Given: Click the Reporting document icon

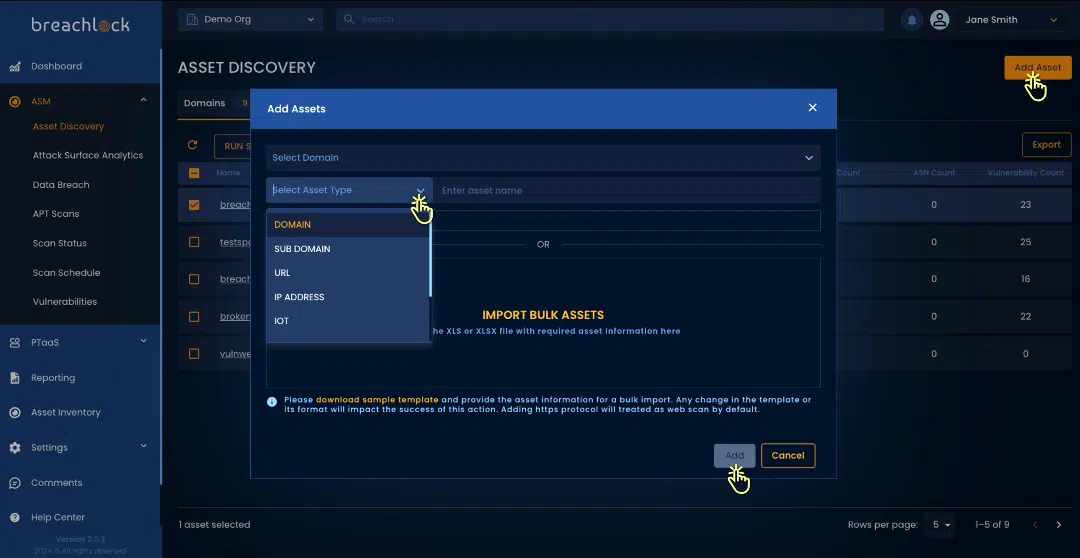Looking at the screenshot, I should click(14, 378).
